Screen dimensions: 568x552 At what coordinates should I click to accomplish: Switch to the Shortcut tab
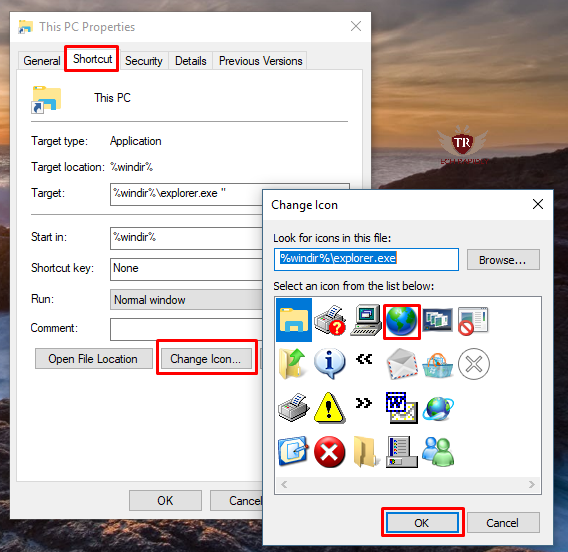tap(92, 59)
